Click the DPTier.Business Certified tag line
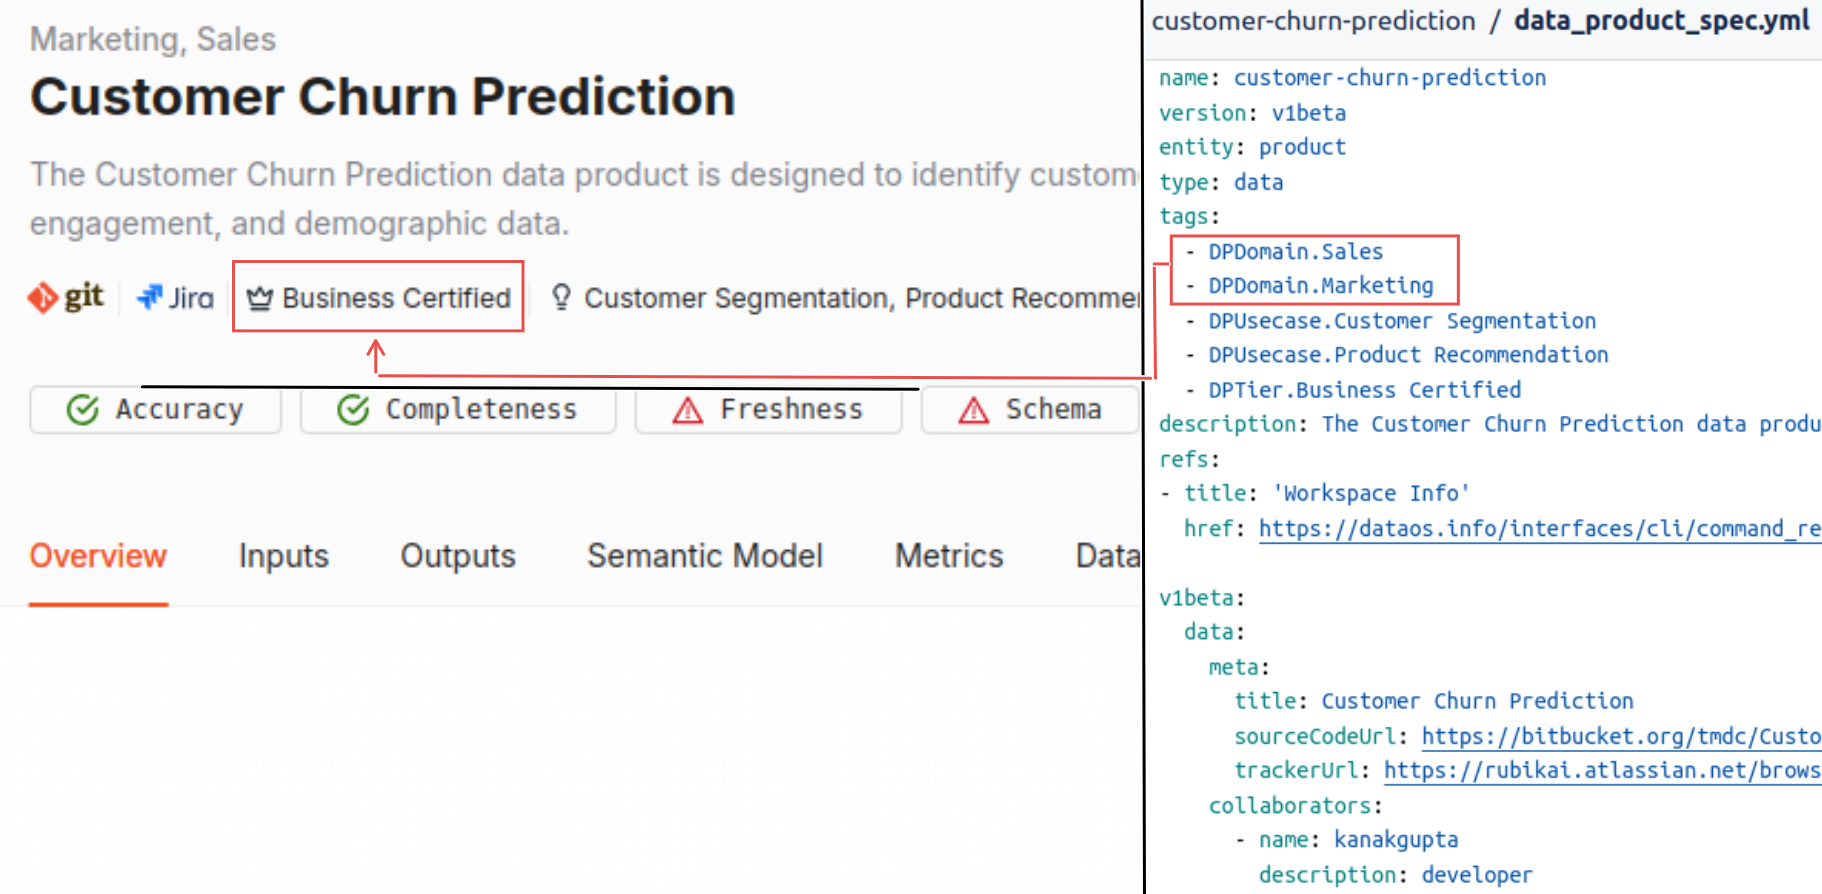This screenshot has height=894, width=1822. 1353,390
